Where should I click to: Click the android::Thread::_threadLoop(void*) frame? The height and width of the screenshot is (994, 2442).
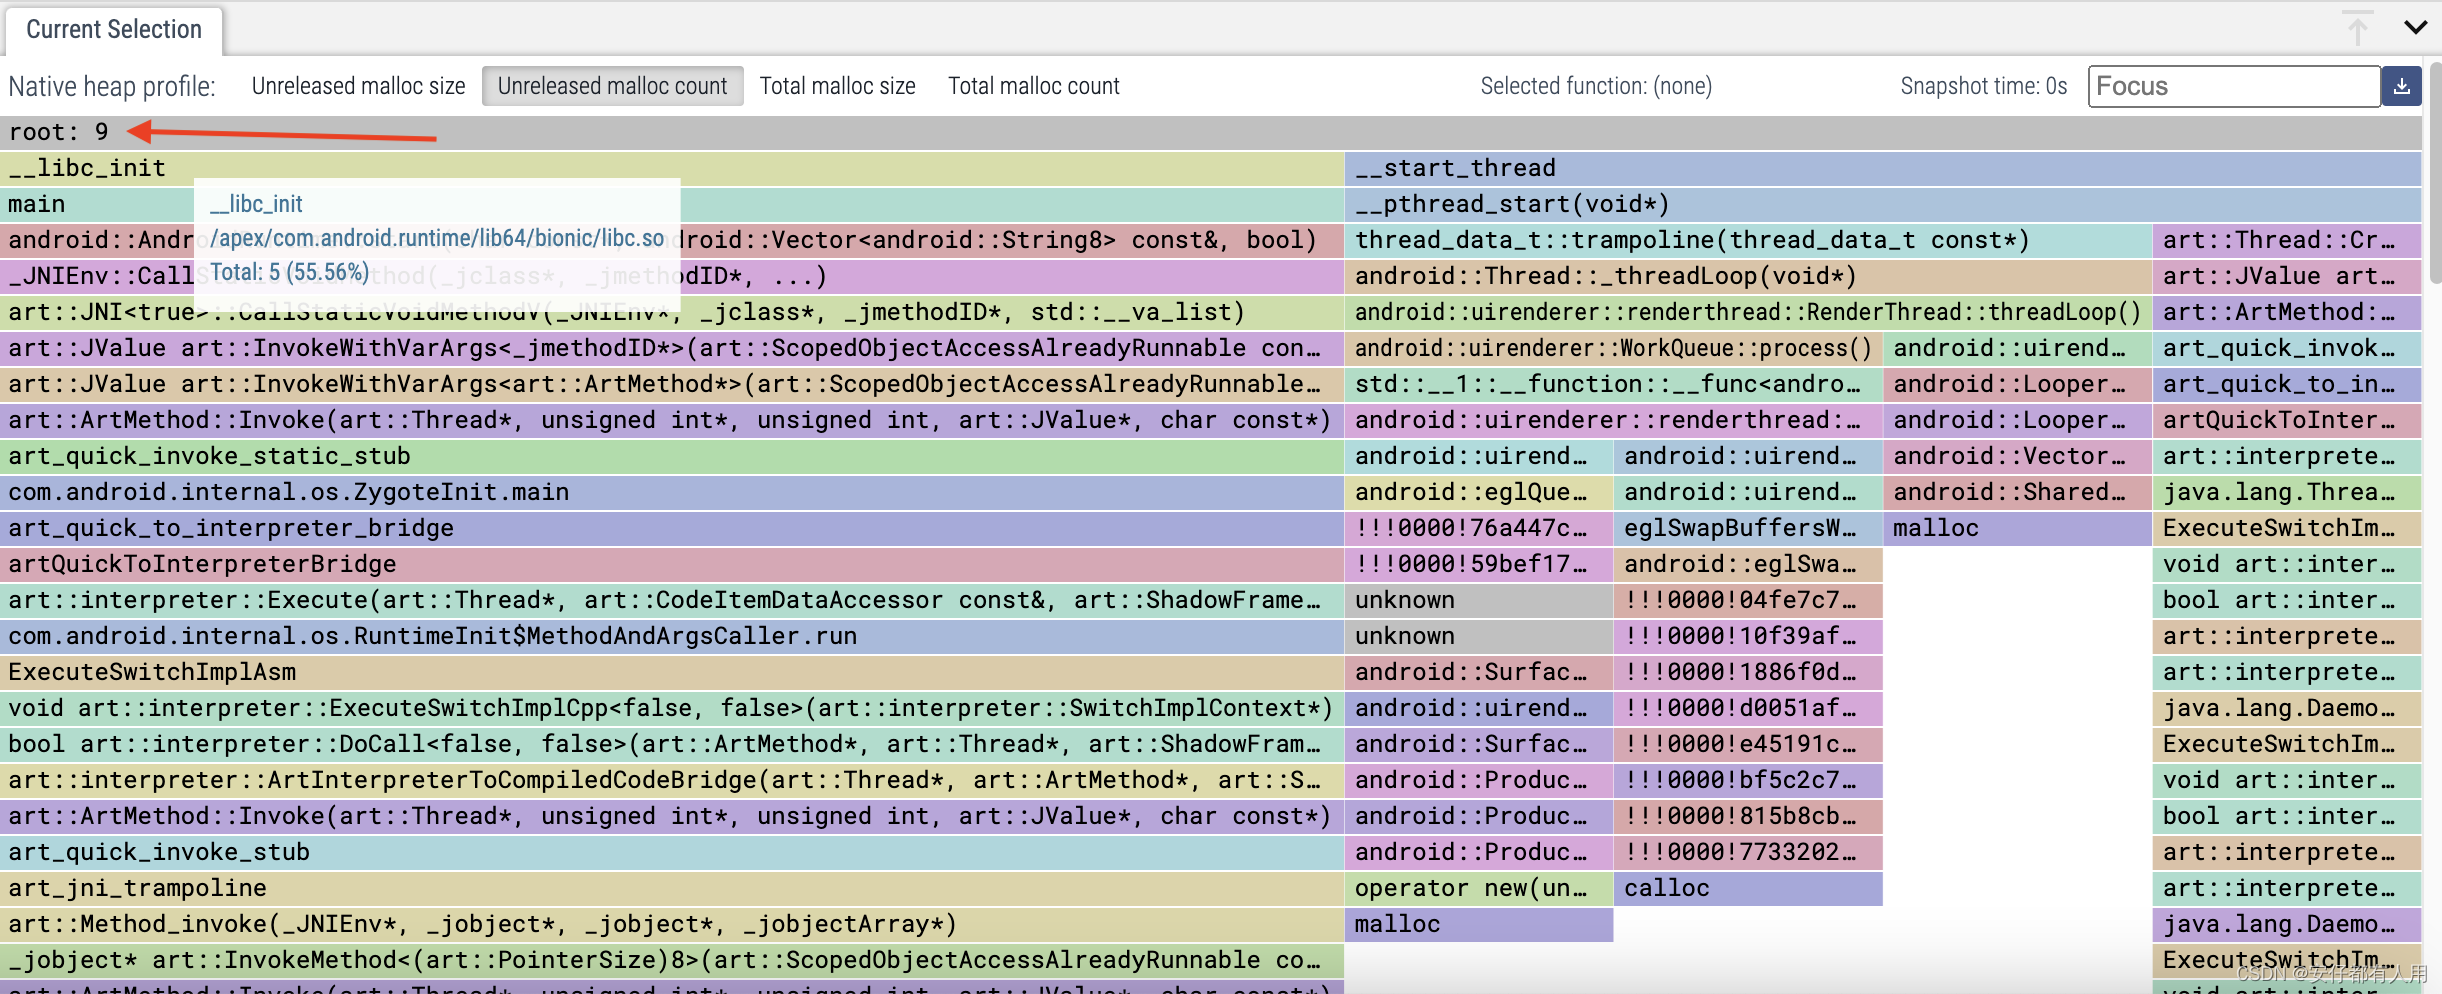[x=1748, y=276]
